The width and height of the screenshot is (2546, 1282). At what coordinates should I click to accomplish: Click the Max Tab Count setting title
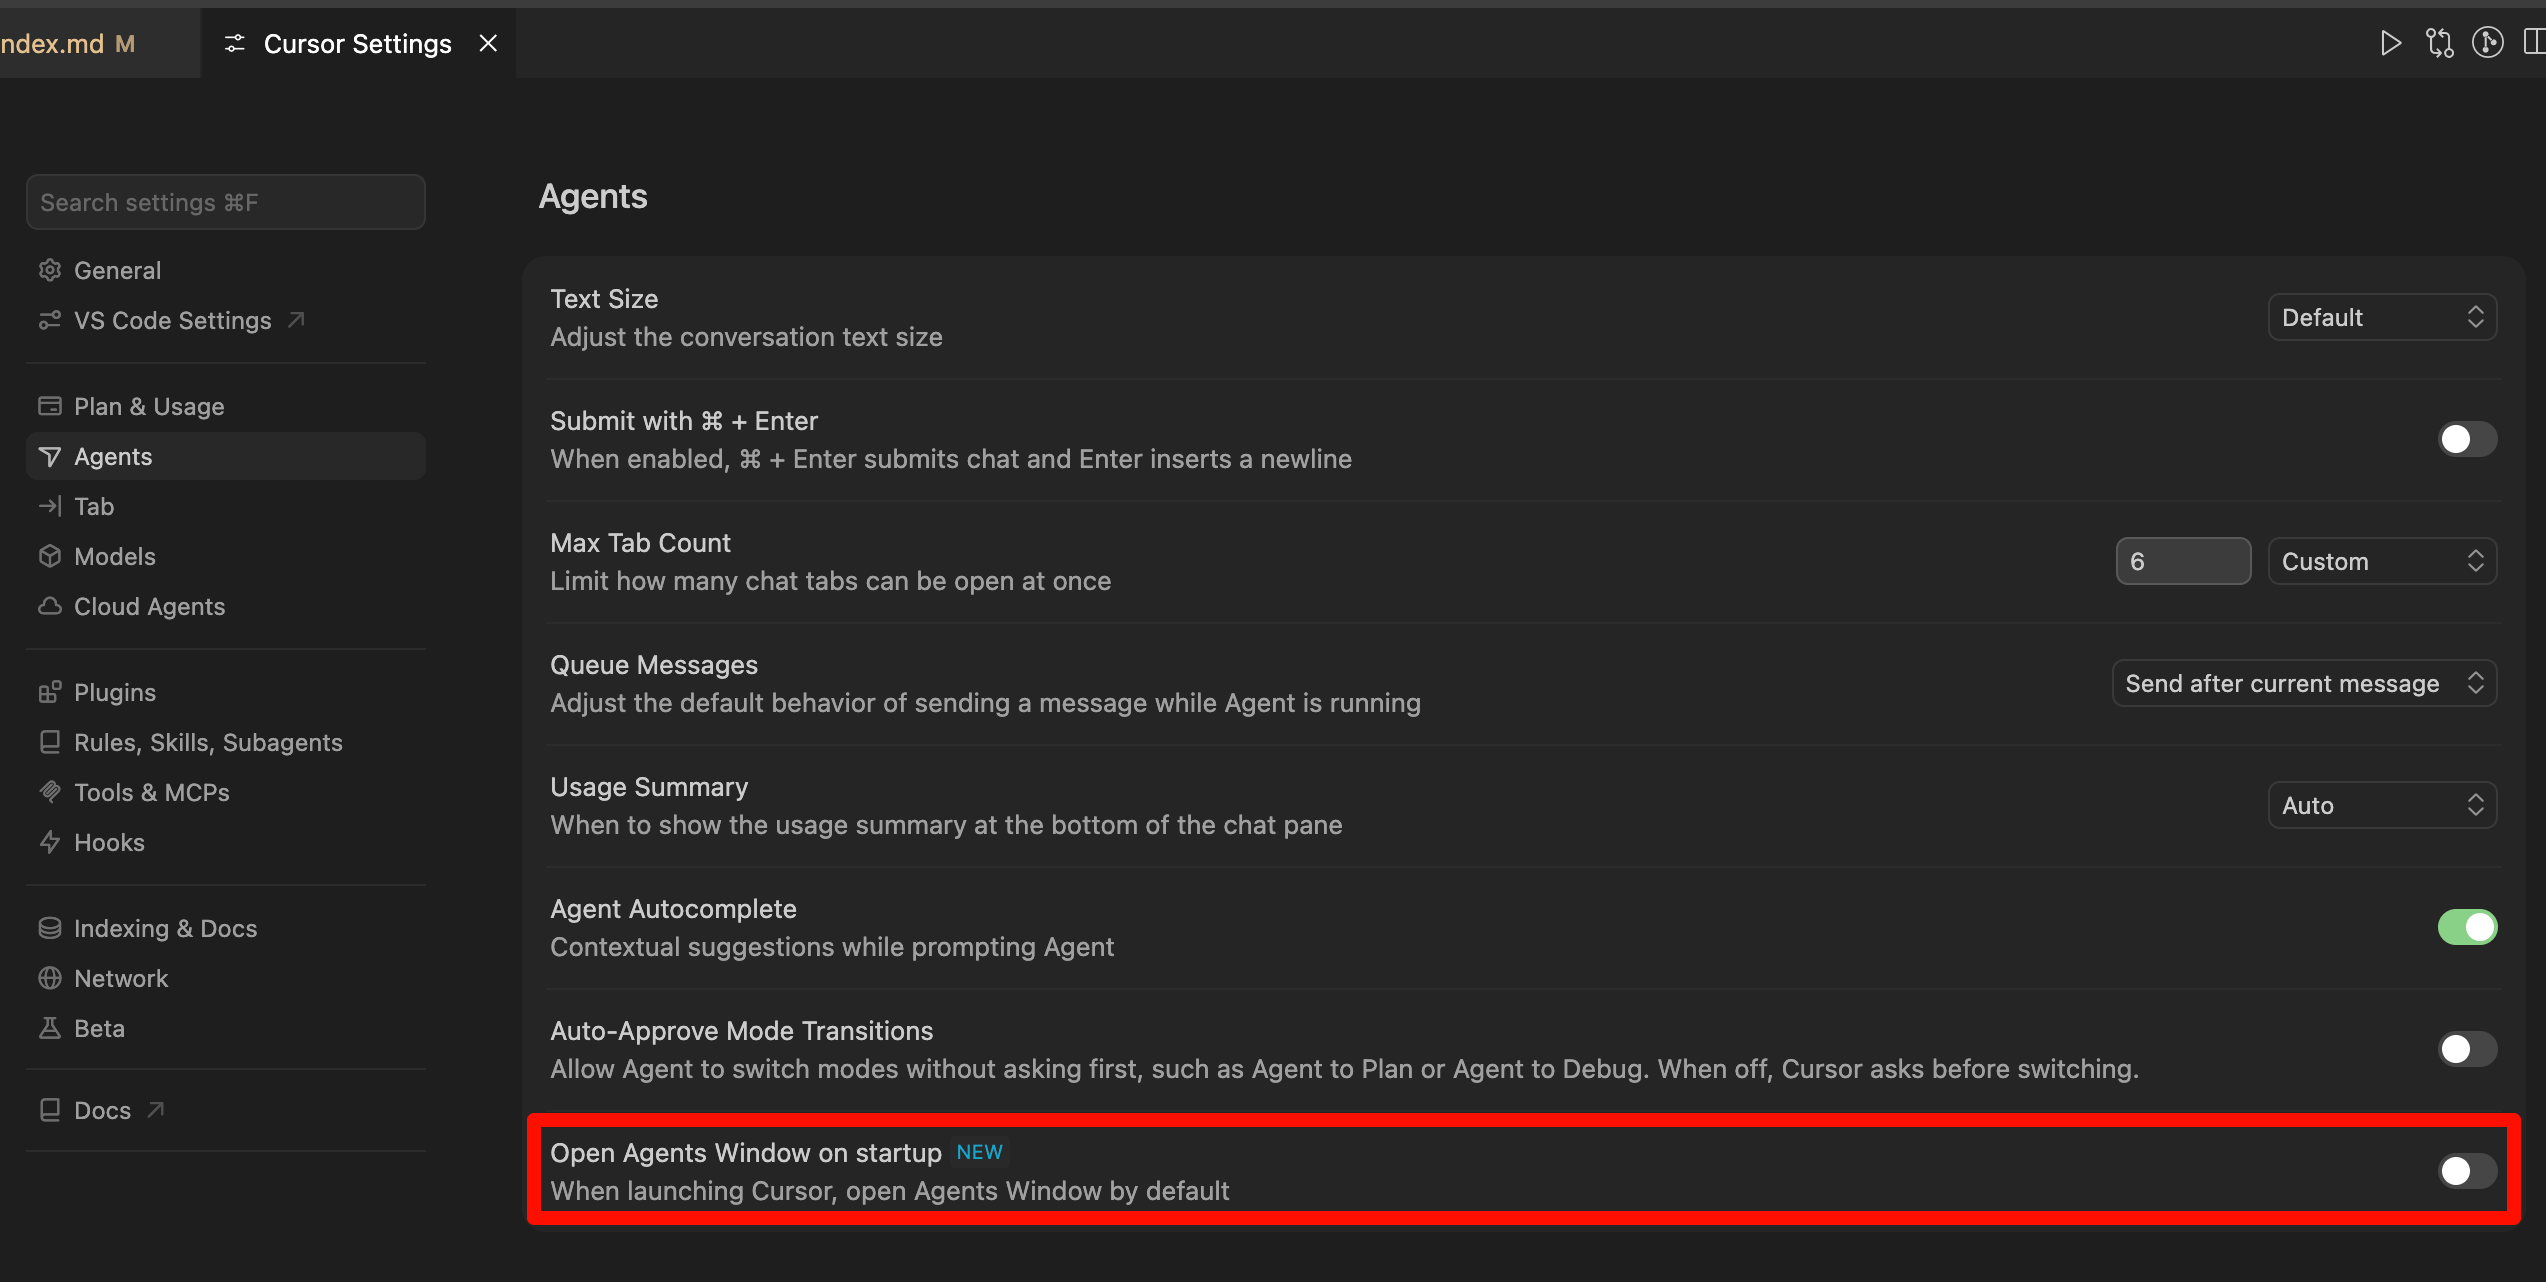click(x=640, y=543)
